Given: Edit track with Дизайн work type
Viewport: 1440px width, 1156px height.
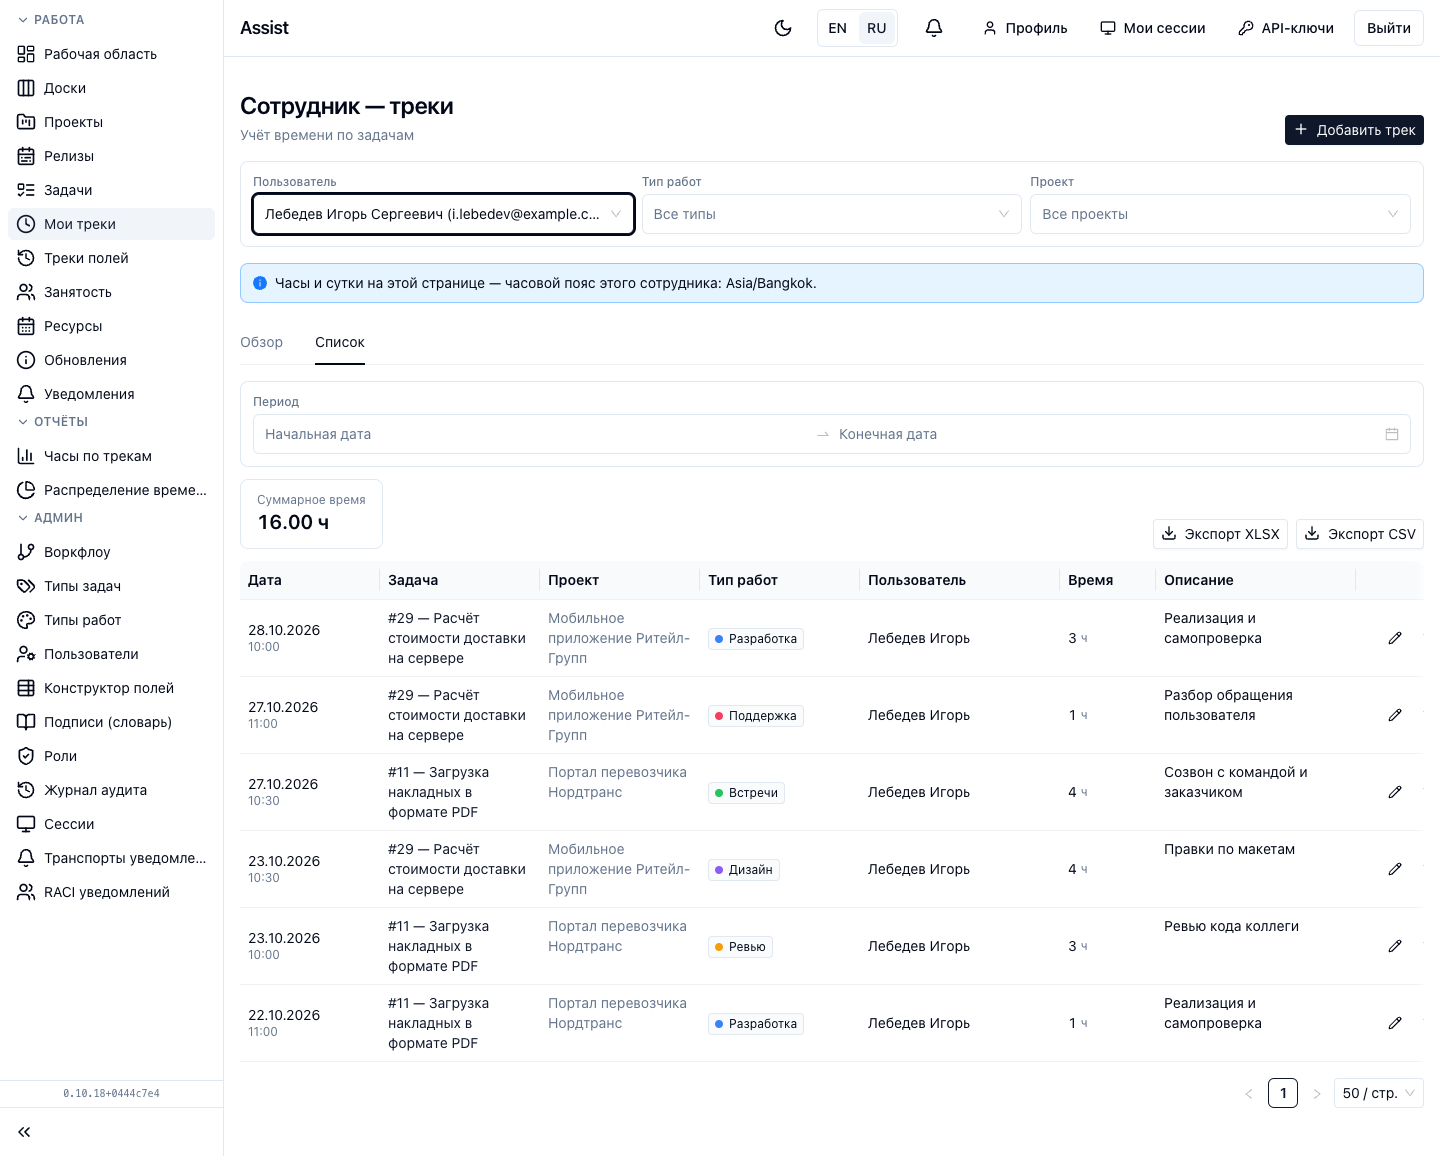Looking at the screenshot, I should tap(1395, 869).
